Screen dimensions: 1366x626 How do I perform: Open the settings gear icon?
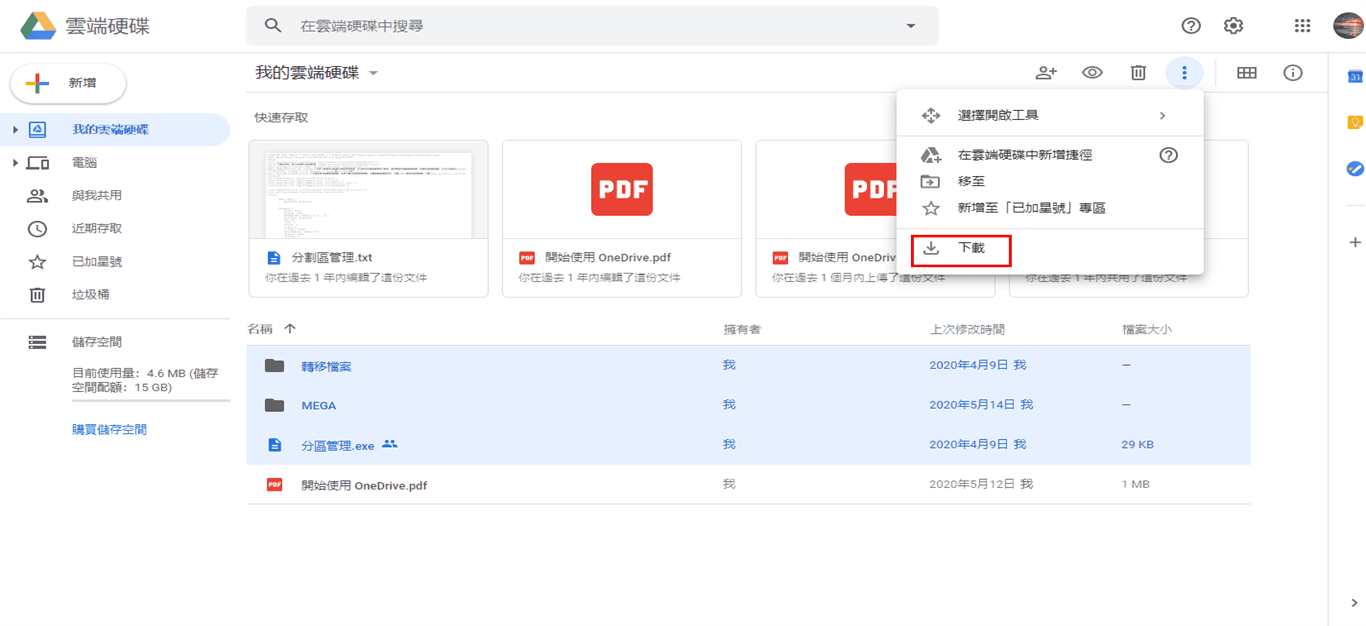1234,26
